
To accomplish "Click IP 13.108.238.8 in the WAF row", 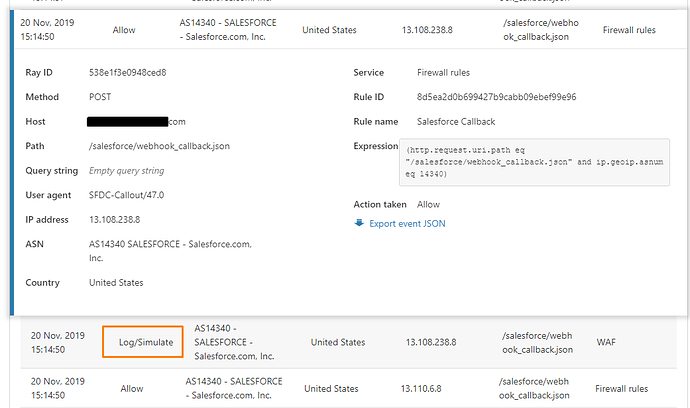I will pyautogui.click(x=431, y=342).
